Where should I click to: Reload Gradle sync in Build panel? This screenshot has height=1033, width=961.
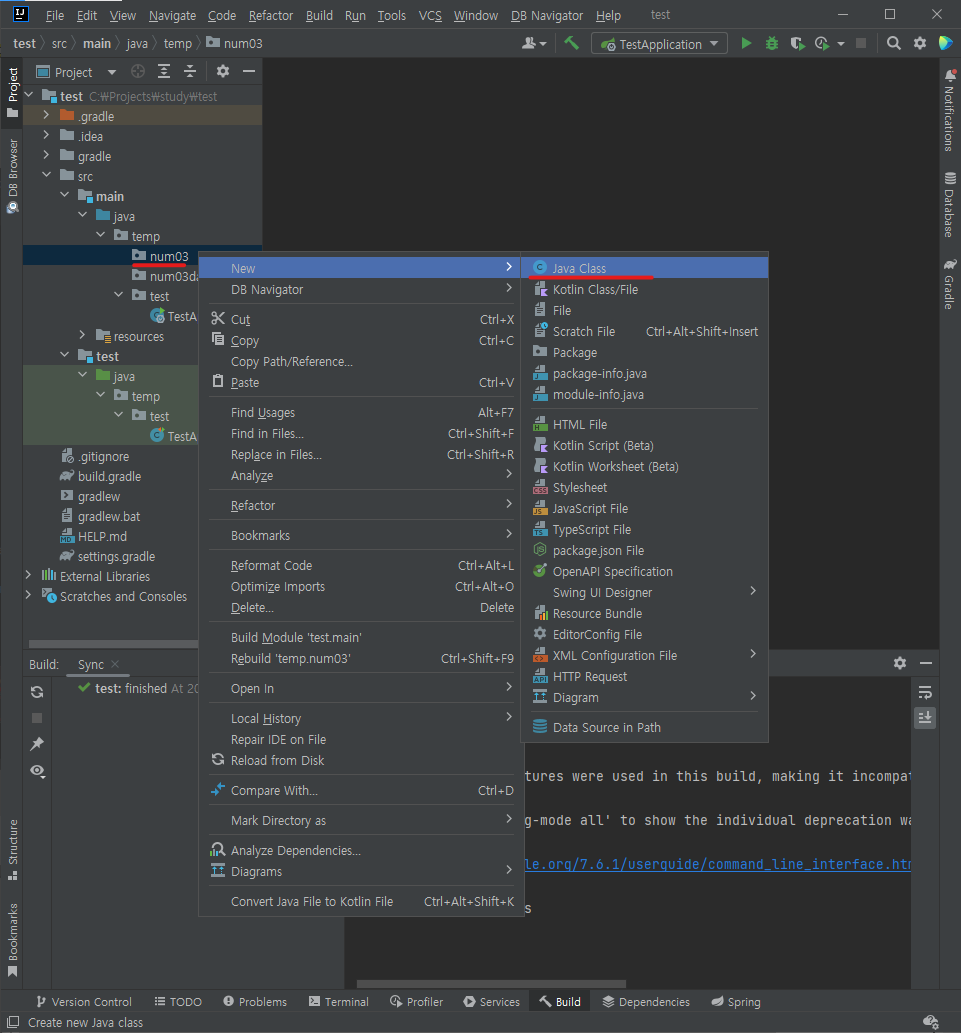coord(37,692)
